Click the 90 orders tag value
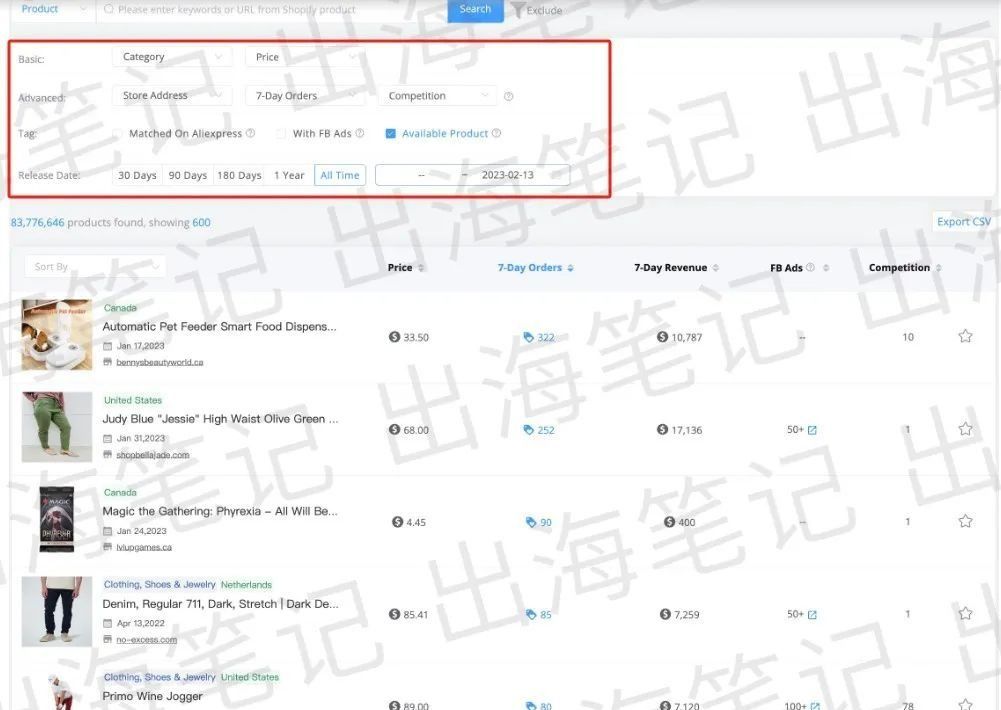This screenshot has width=1001, height=710. 545,522
